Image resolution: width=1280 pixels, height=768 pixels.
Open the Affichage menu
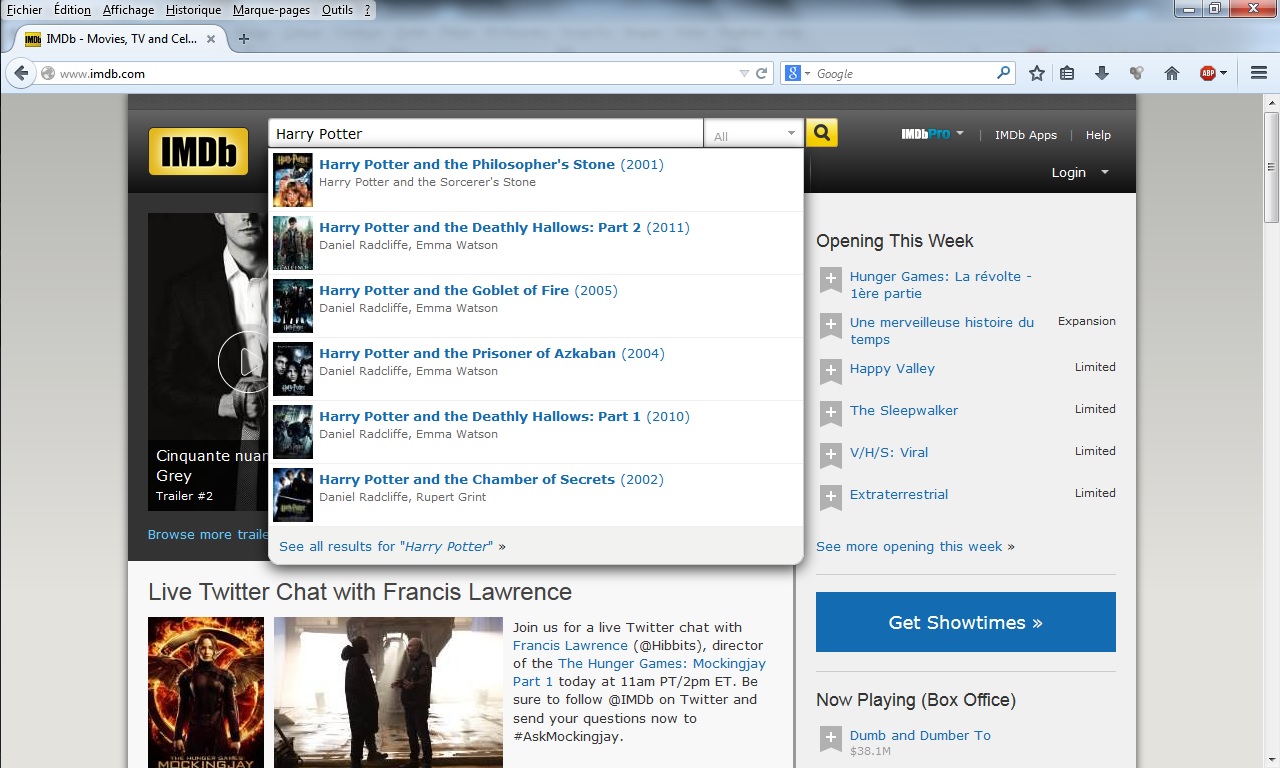(x=129, y=10)
